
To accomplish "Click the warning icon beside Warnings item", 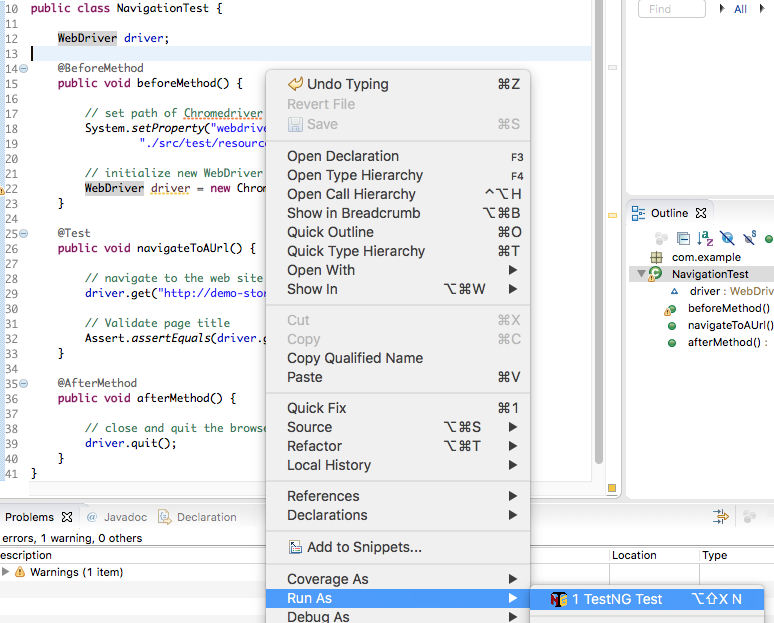I will point(19,572).
